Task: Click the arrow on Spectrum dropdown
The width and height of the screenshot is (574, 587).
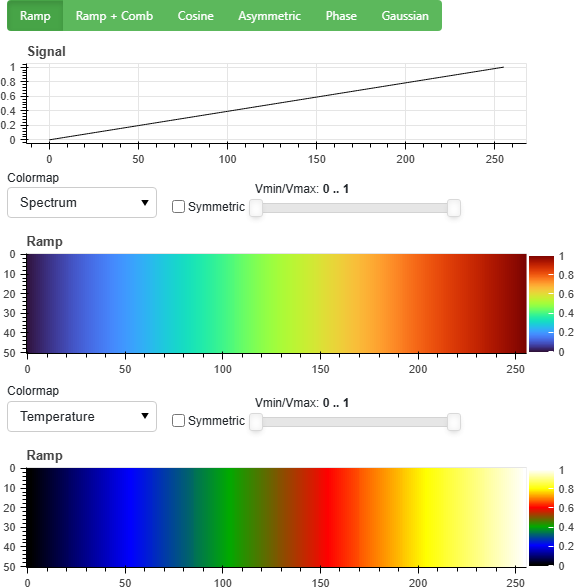Action: click(145, 203)
